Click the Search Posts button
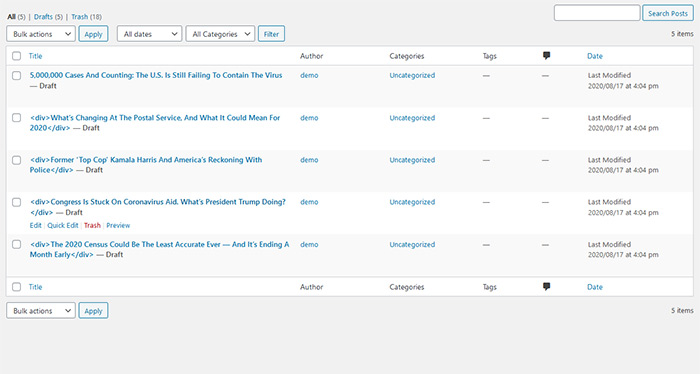The height and width of the screenshot is (374, 700). click(x=668, y=13)
